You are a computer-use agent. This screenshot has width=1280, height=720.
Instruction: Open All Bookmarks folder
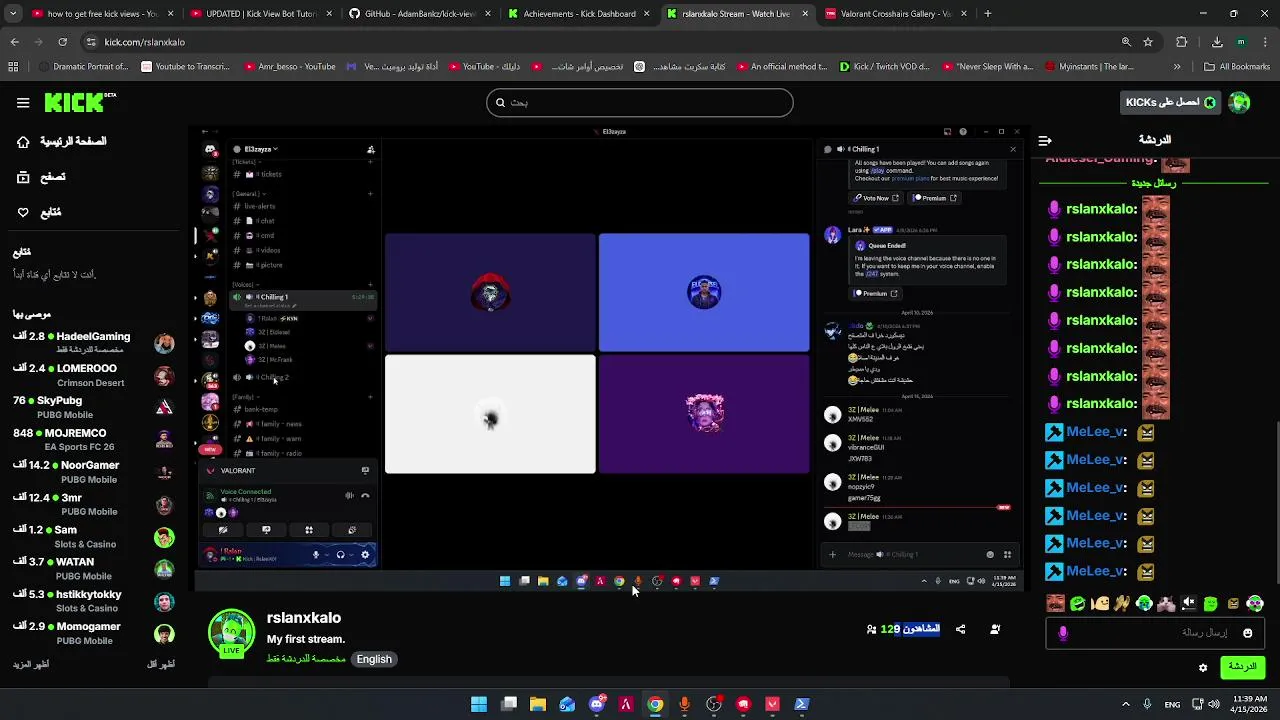1237,67
